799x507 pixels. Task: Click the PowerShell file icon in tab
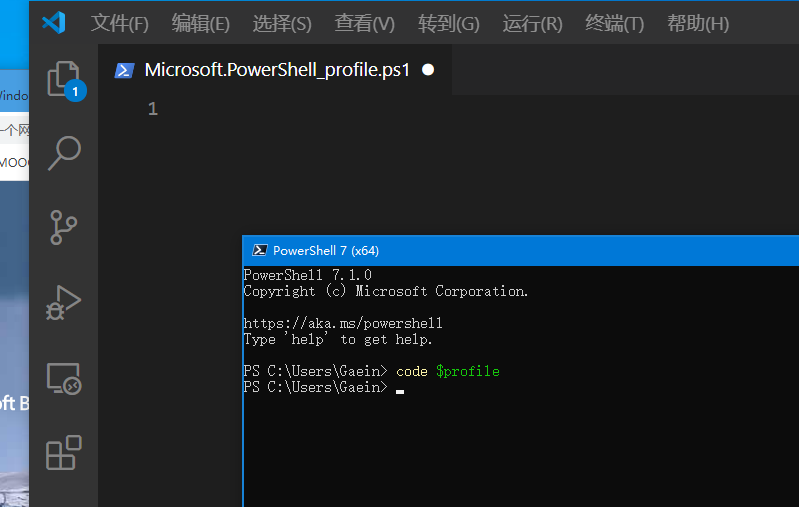pos(124,70)
